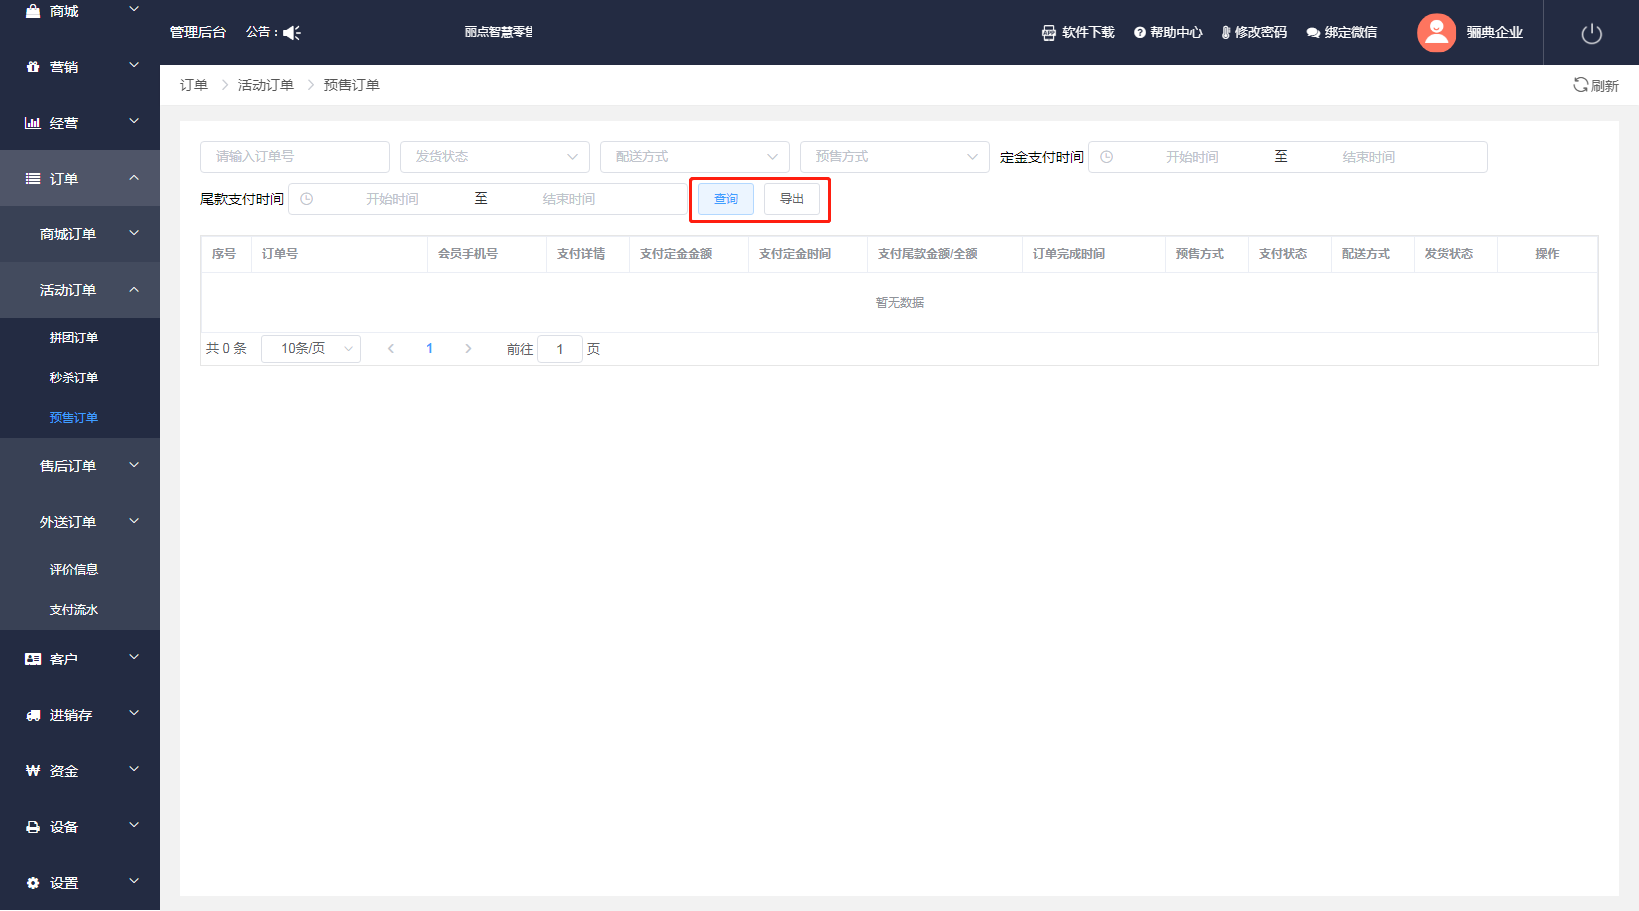The image size is (1639, 911).
Task: Click the 请输入订单号 order number field
Action: click(x=295, y=157)
